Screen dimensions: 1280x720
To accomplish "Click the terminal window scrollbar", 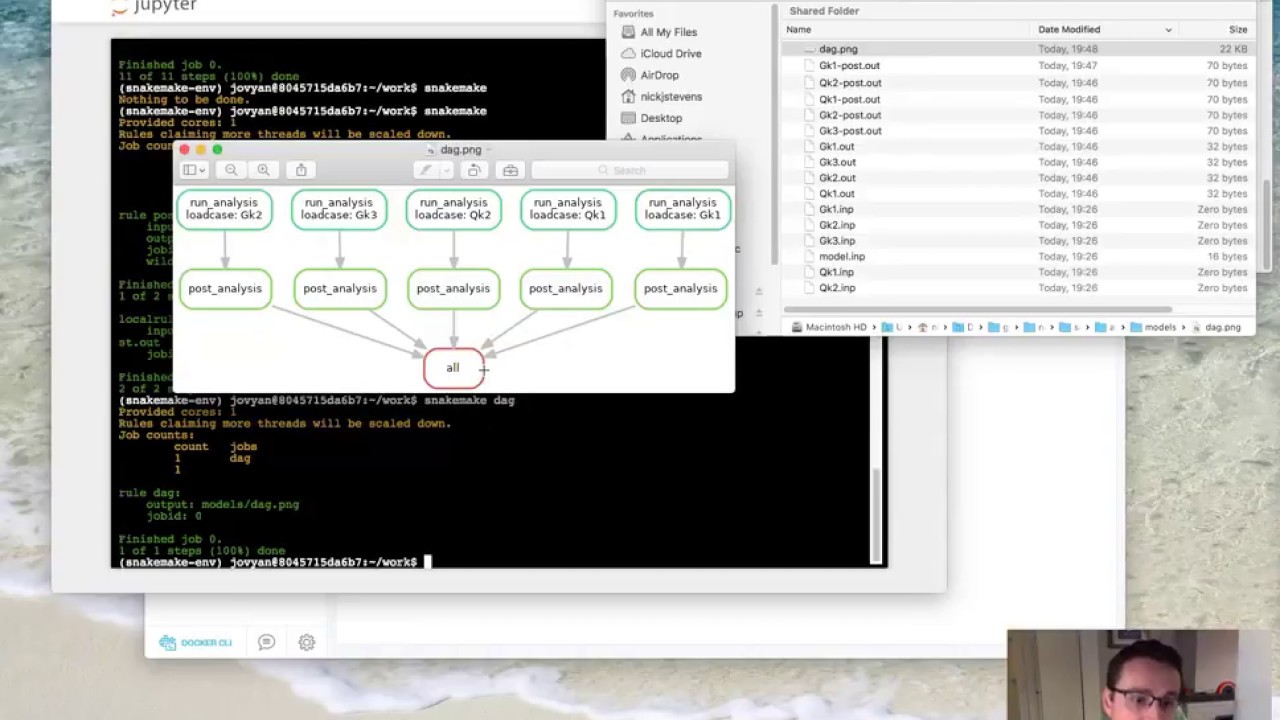I will [877, 514].
